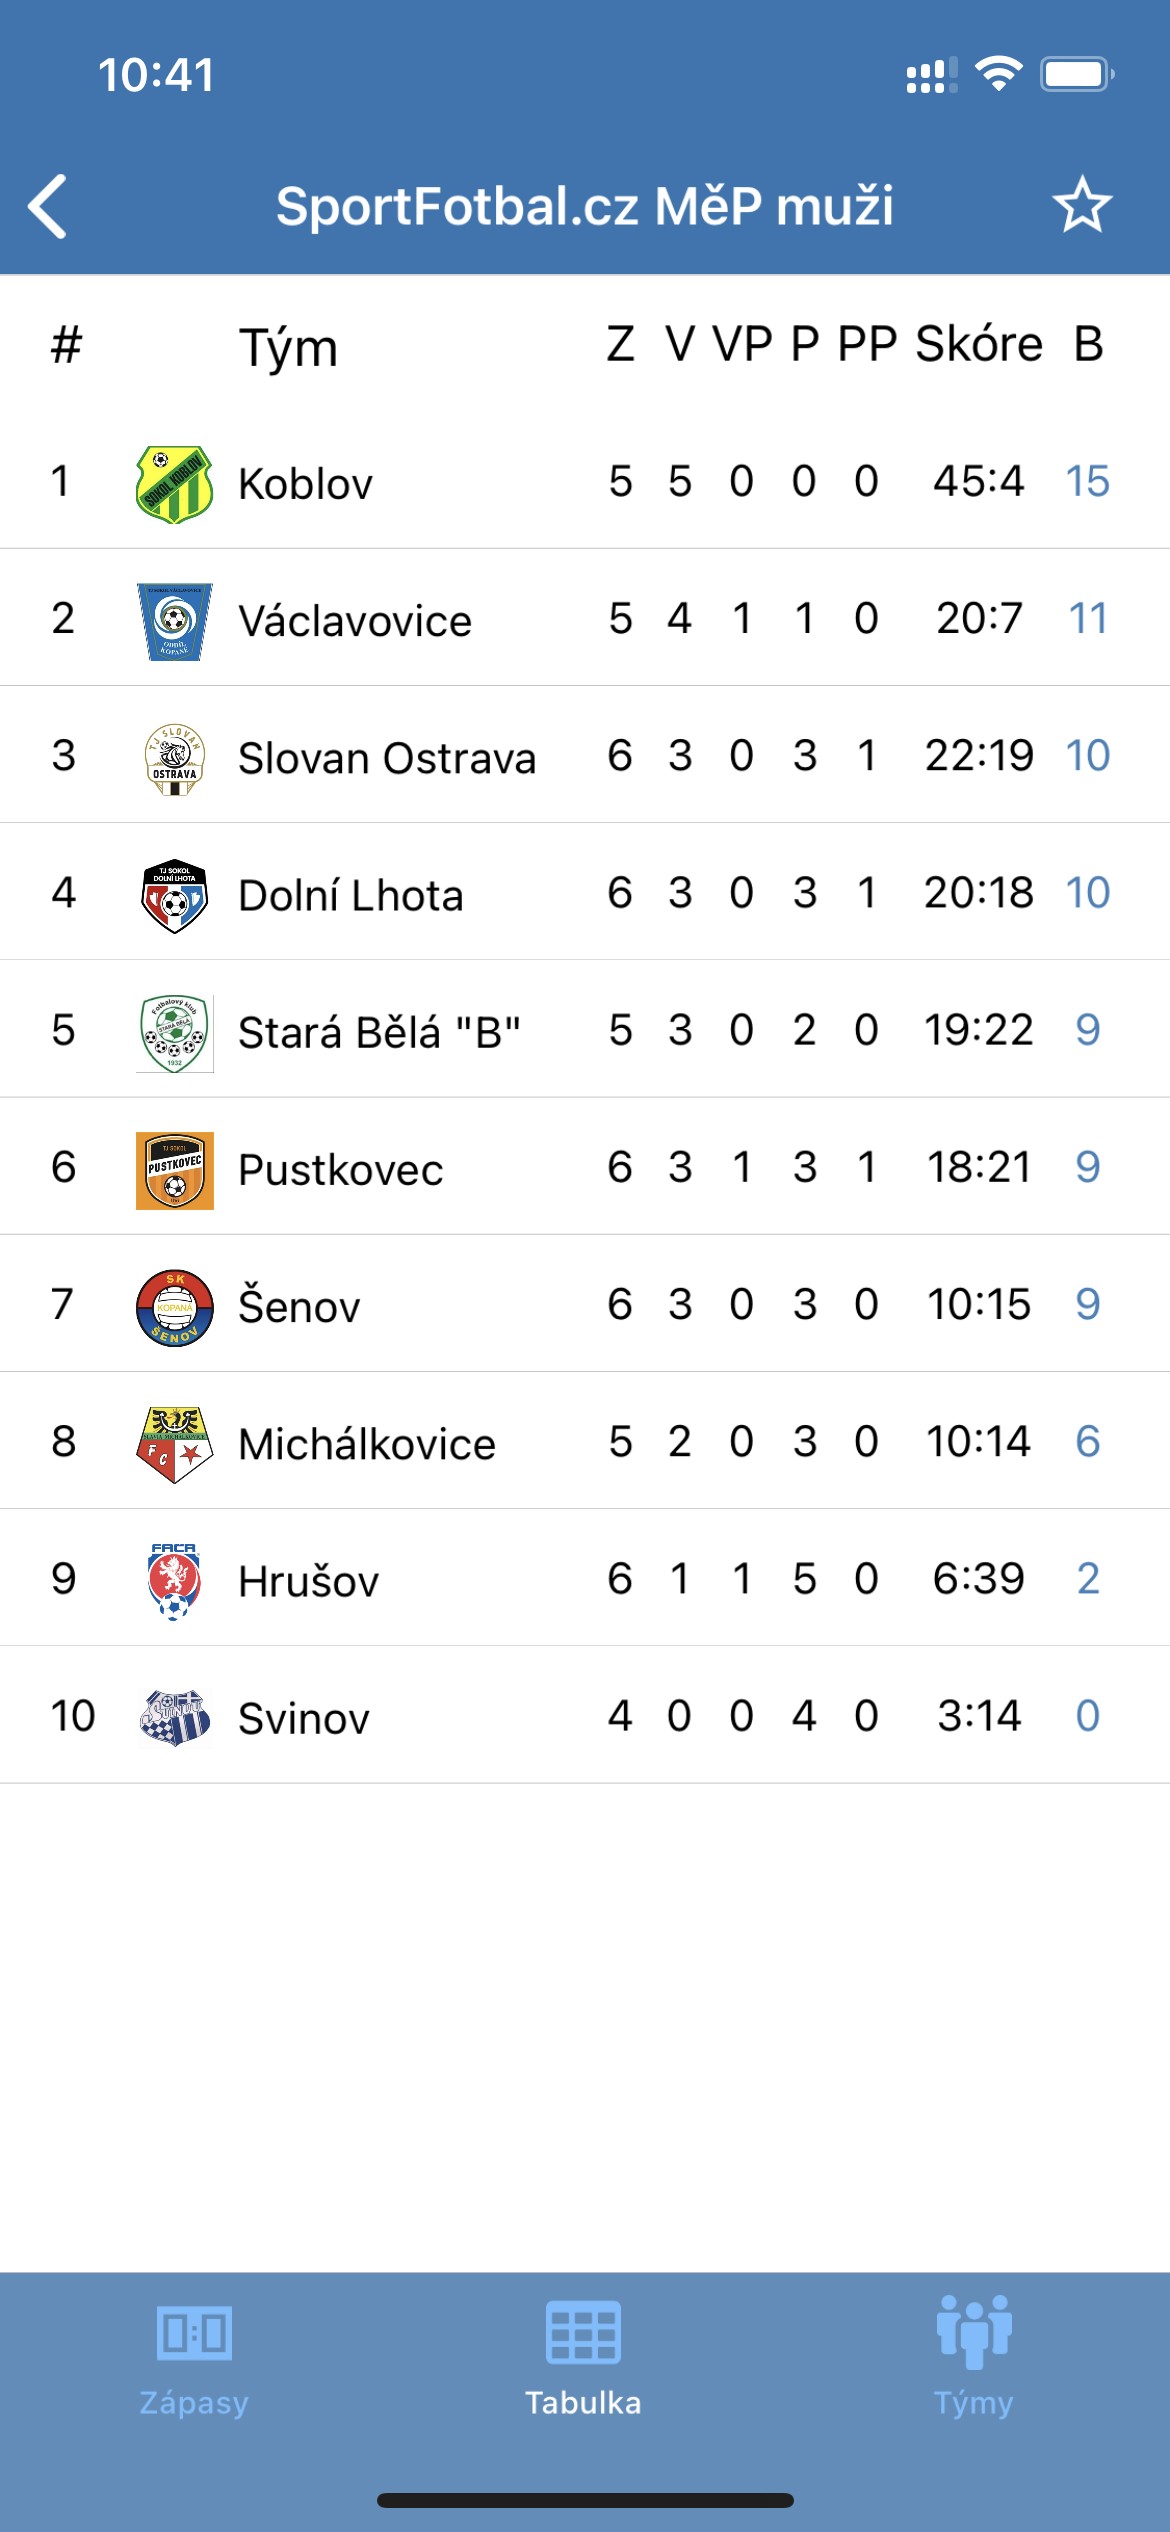Tap the Václavovice team logo
This screenshot has height=2532, width=1170.
(x=175, y=621)
